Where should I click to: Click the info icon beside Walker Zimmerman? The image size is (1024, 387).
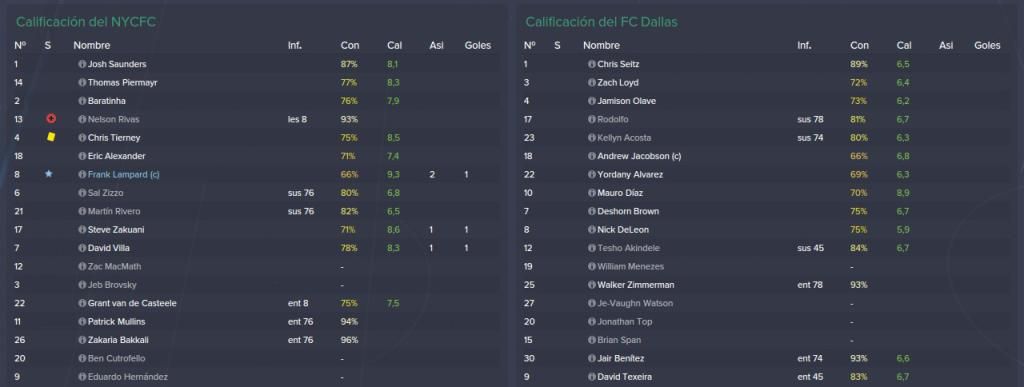592,285
